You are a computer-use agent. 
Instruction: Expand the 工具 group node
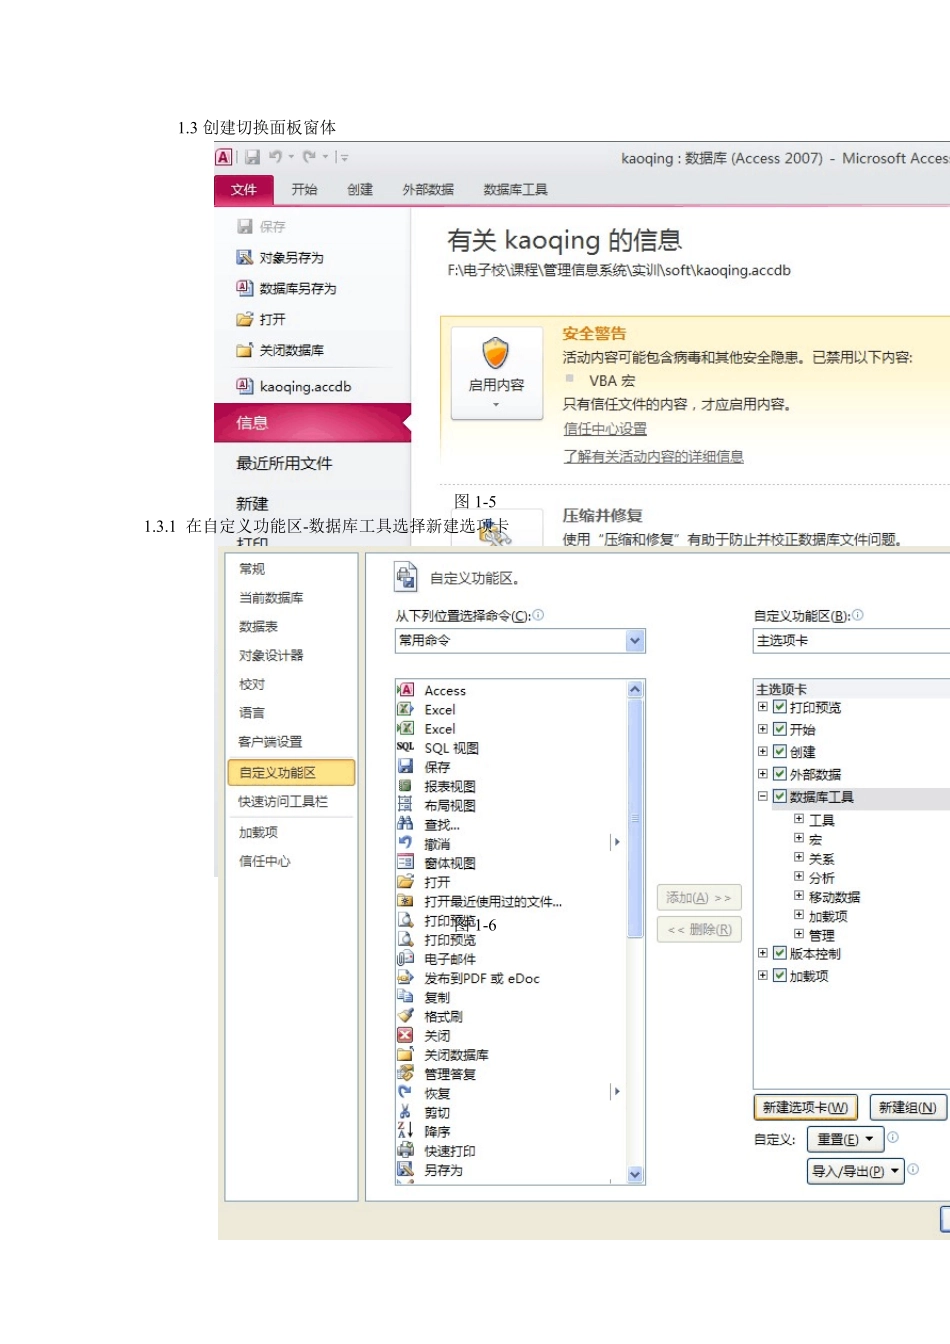[799, 819]
